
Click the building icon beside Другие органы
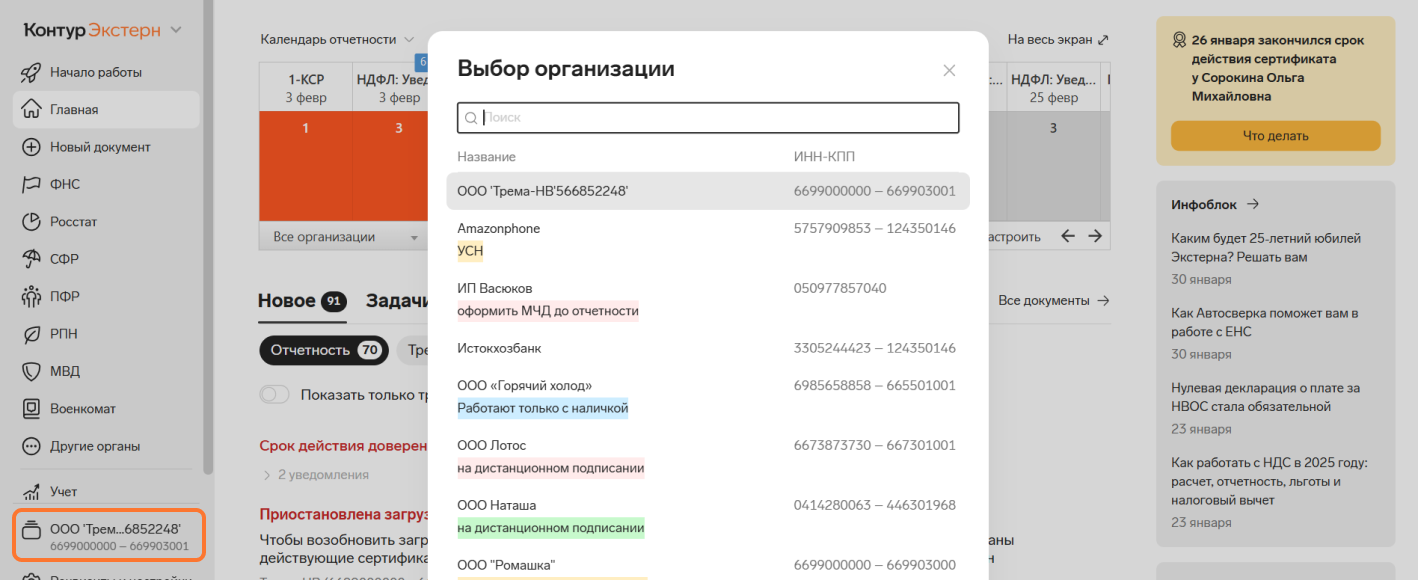click(31, 446)
